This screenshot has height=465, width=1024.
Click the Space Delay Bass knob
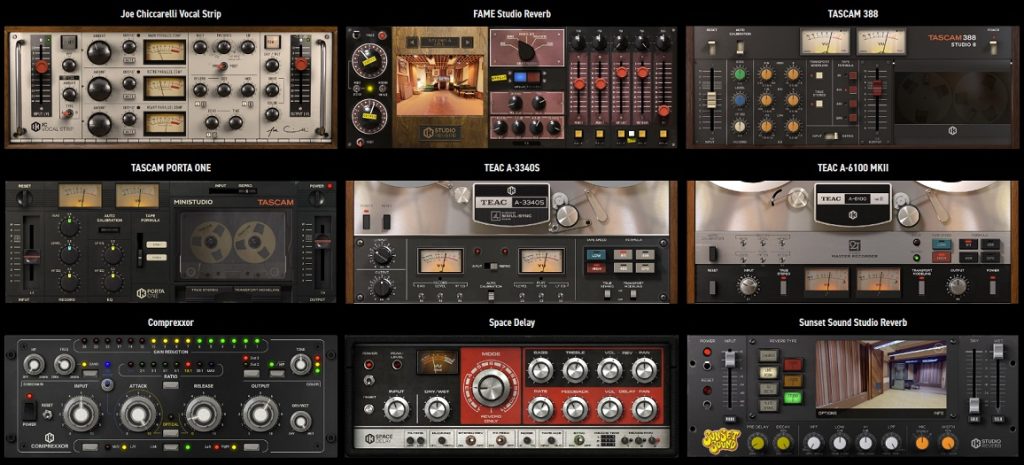(x=543, y=371)
